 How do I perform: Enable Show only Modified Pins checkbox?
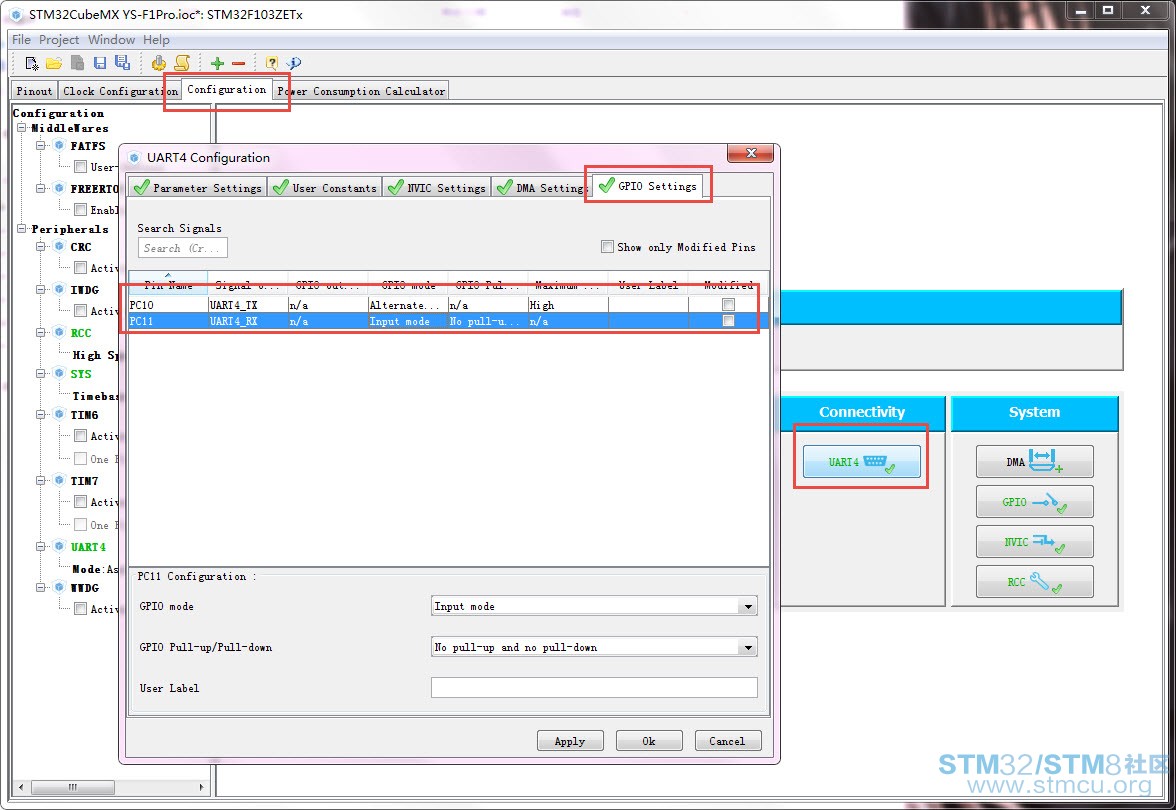[608, 247]
